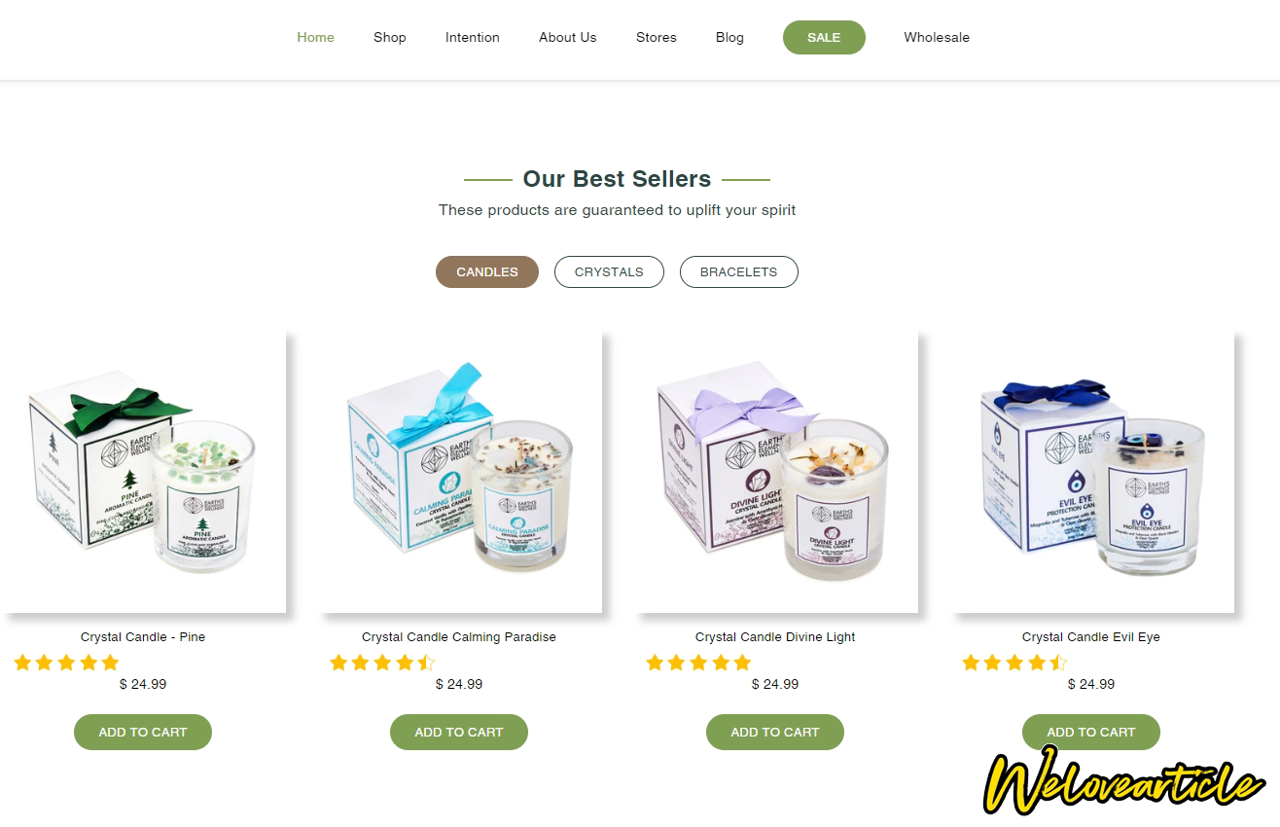Viewport: 1280px width, 827px height.
Task: Click the green SALE button
Action: 824,37
